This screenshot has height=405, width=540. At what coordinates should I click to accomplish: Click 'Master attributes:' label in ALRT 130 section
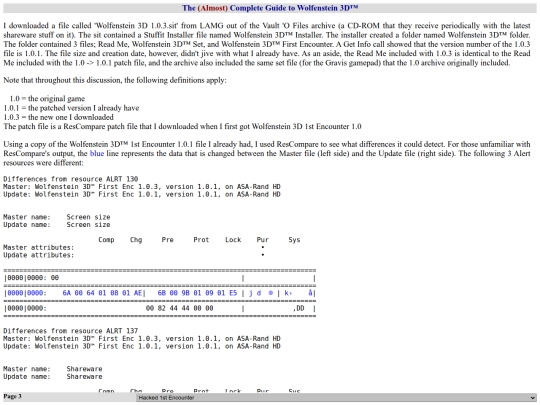[x=39, y=247]
